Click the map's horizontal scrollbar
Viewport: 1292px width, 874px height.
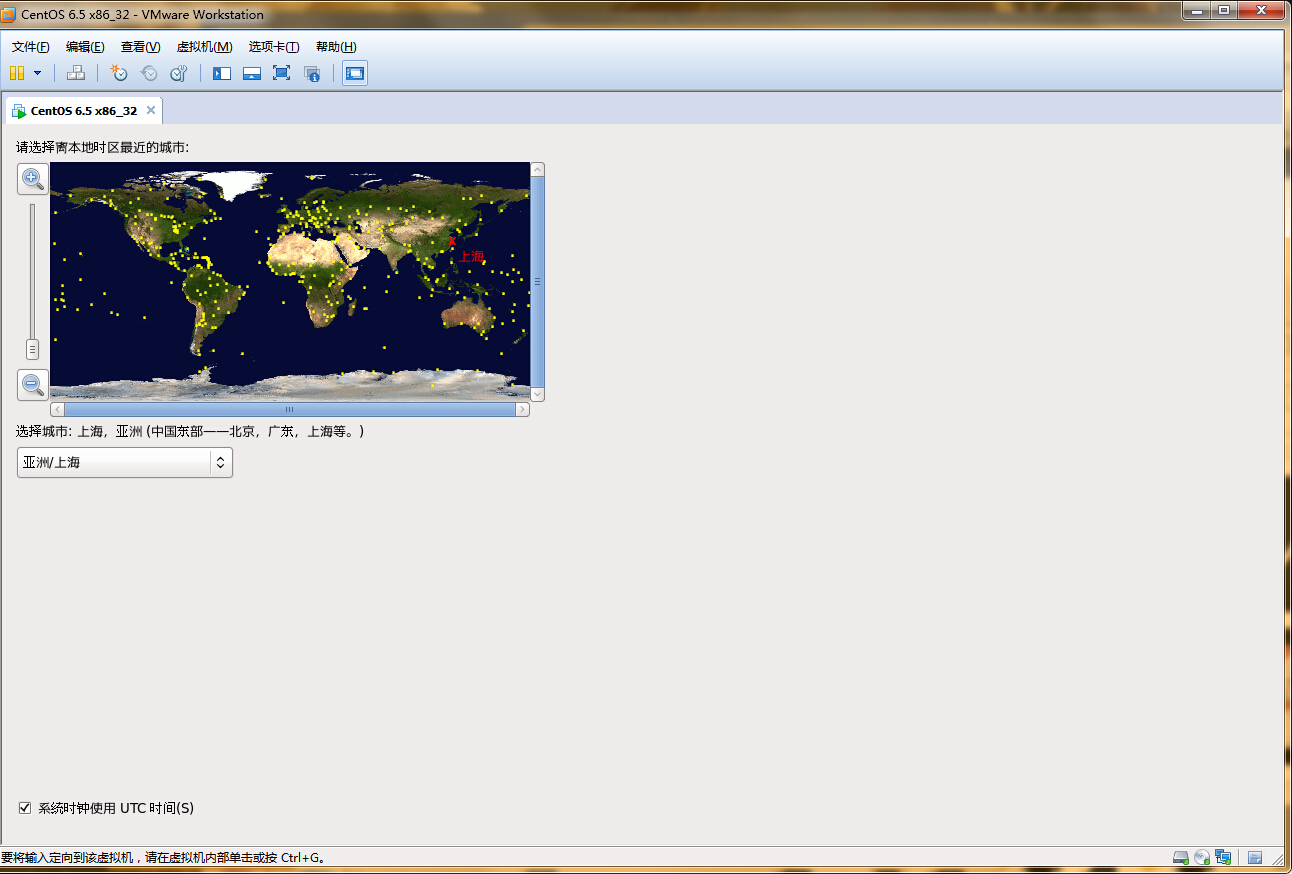click(289, 410)
